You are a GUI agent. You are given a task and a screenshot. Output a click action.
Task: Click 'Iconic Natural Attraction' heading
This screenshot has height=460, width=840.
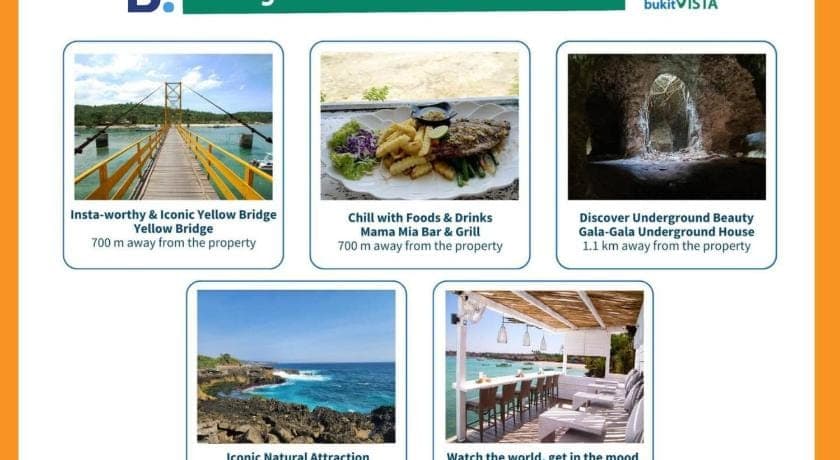pyautogui.click(x=297, y=456)
